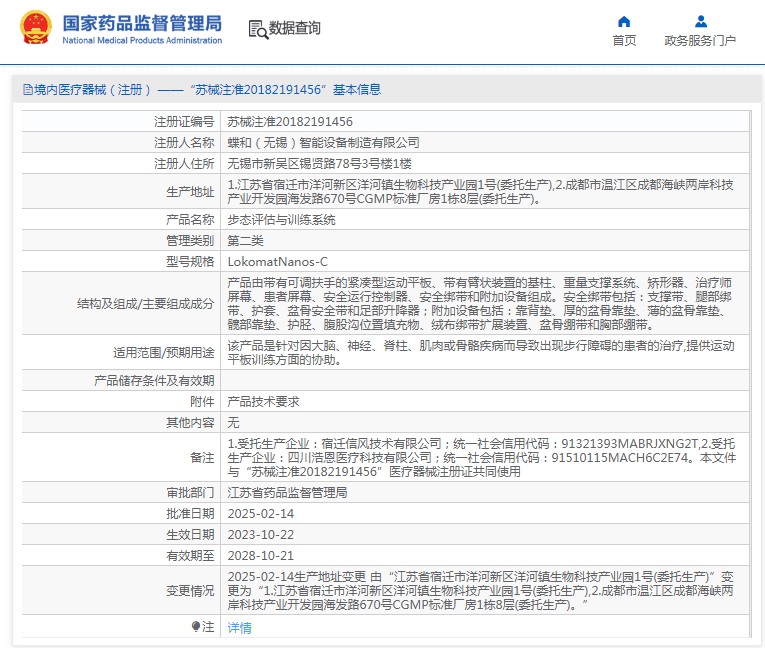The width and height of the screenshot is (765, 648).
Task: Select expiry date 2028-10-21
Action: 261,555
